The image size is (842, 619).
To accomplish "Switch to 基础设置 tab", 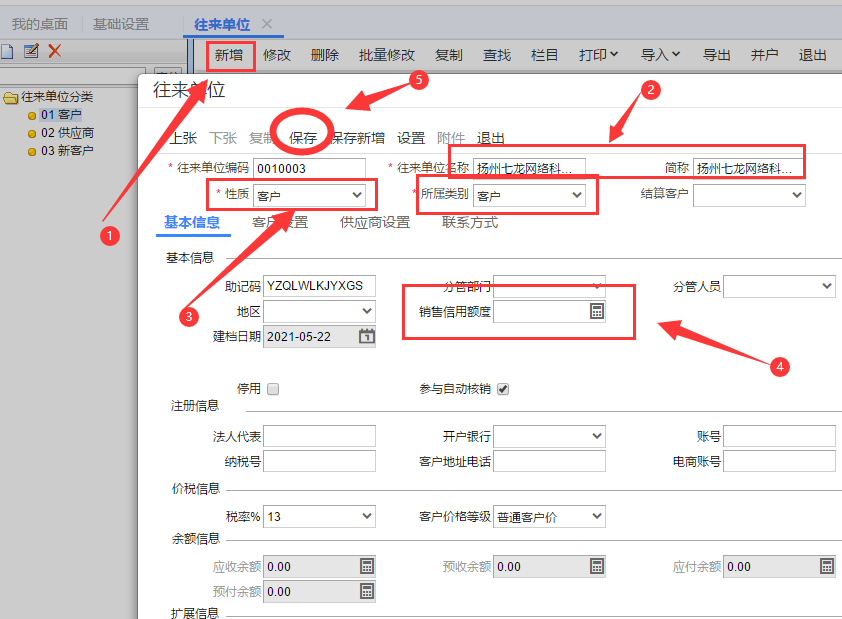I will click(x=121, y=24).
